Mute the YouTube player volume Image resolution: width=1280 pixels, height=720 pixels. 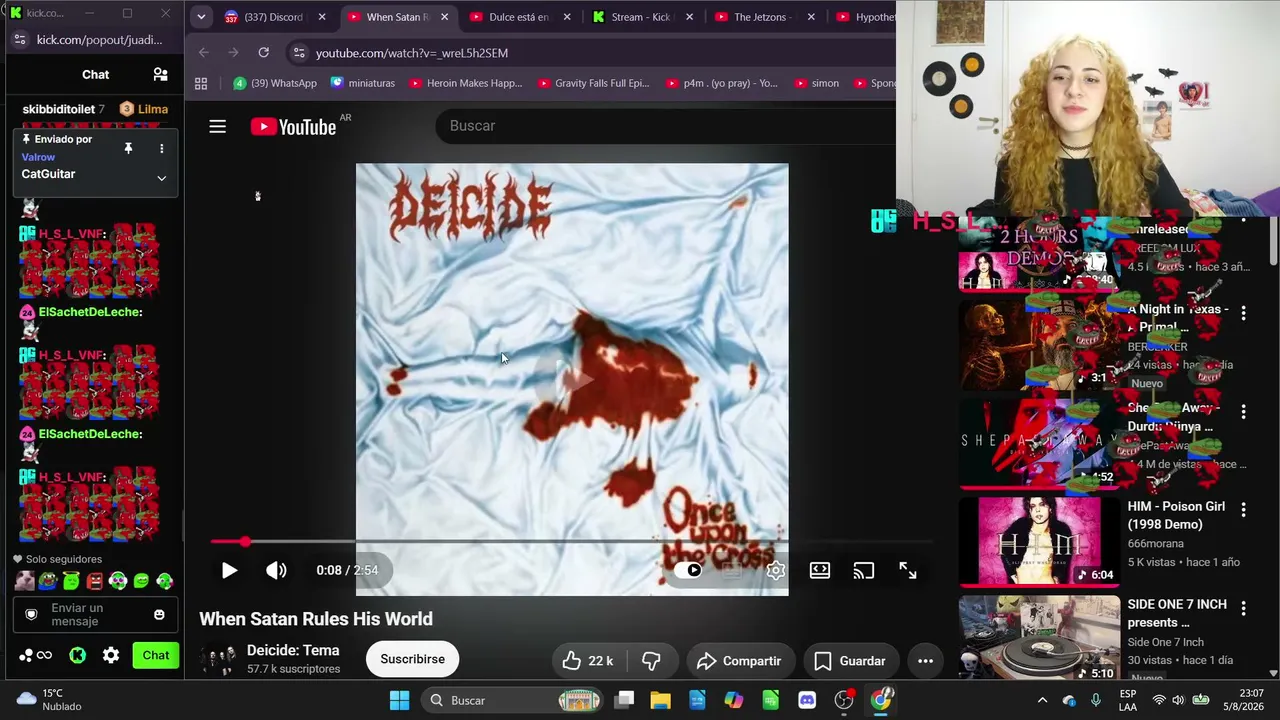tap(276, 570)
